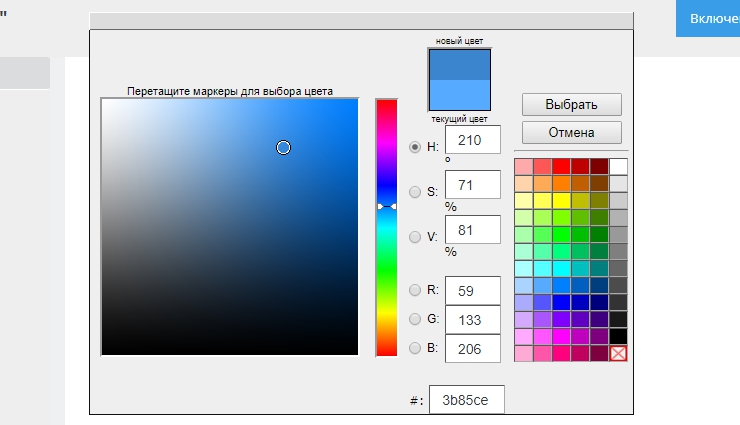
Task: Click the H input field showing 210
Action: [x=472, y=140]
